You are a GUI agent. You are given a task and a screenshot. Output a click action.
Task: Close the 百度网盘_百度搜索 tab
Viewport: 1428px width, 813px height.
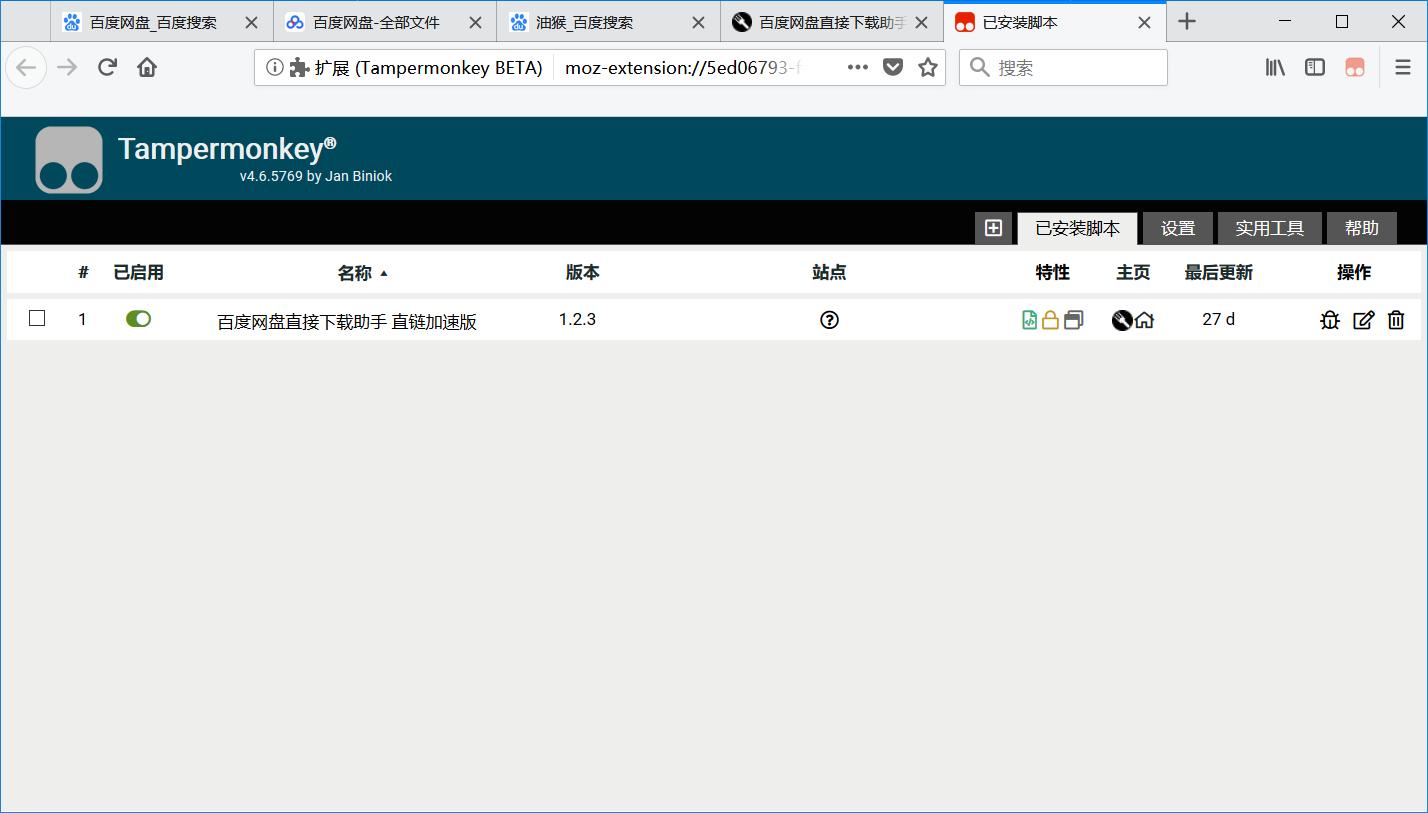(252, 22)
